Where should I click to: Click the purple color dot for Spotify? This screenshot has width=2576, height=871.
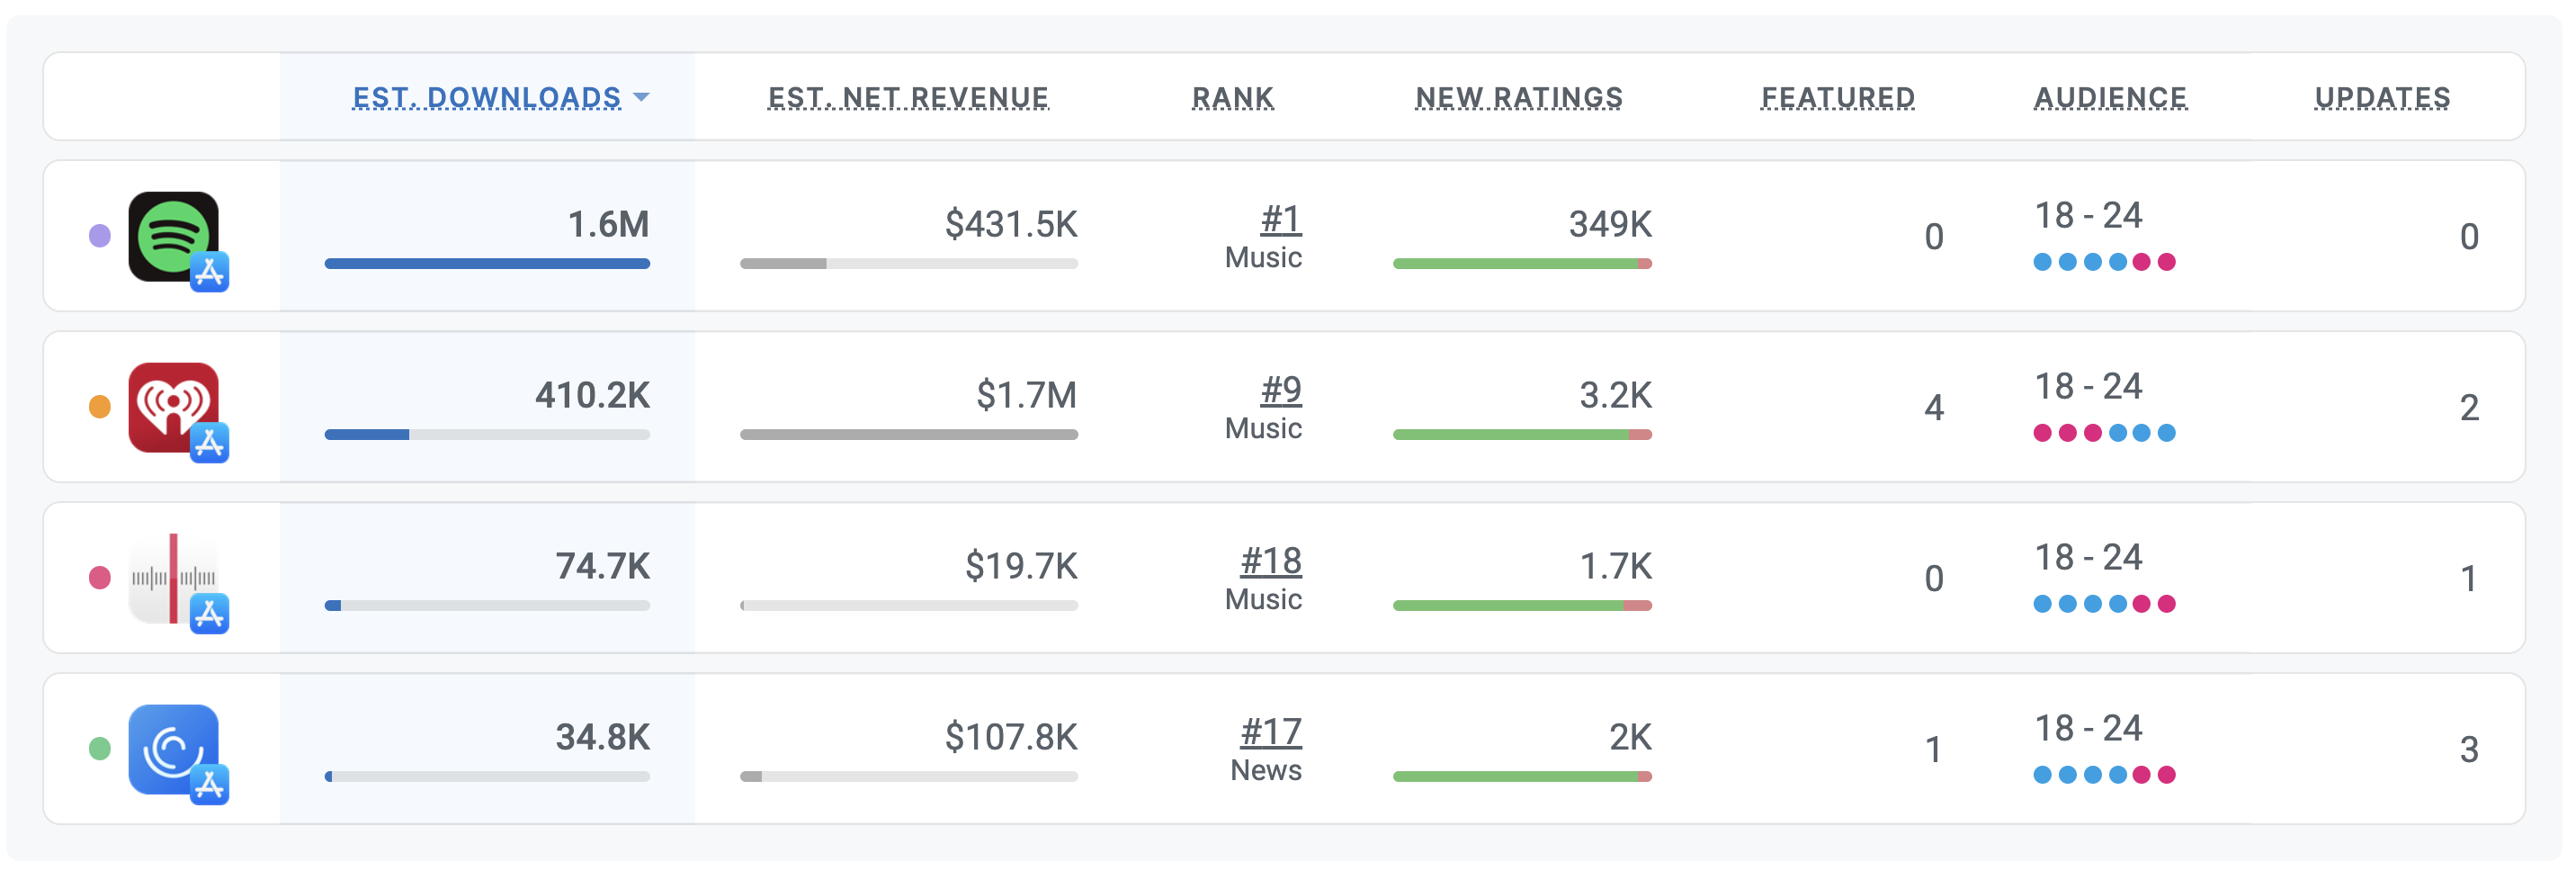point(100,236)
